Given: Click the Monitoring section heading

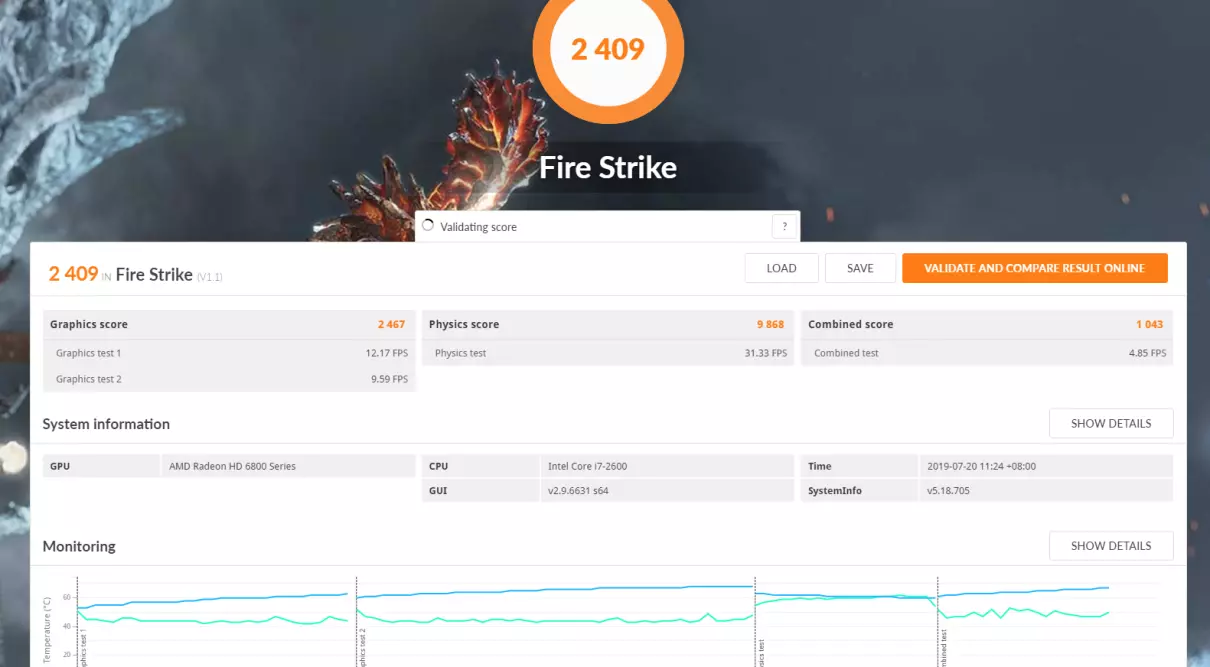Looking at the screenshot, I should [79, 546].
